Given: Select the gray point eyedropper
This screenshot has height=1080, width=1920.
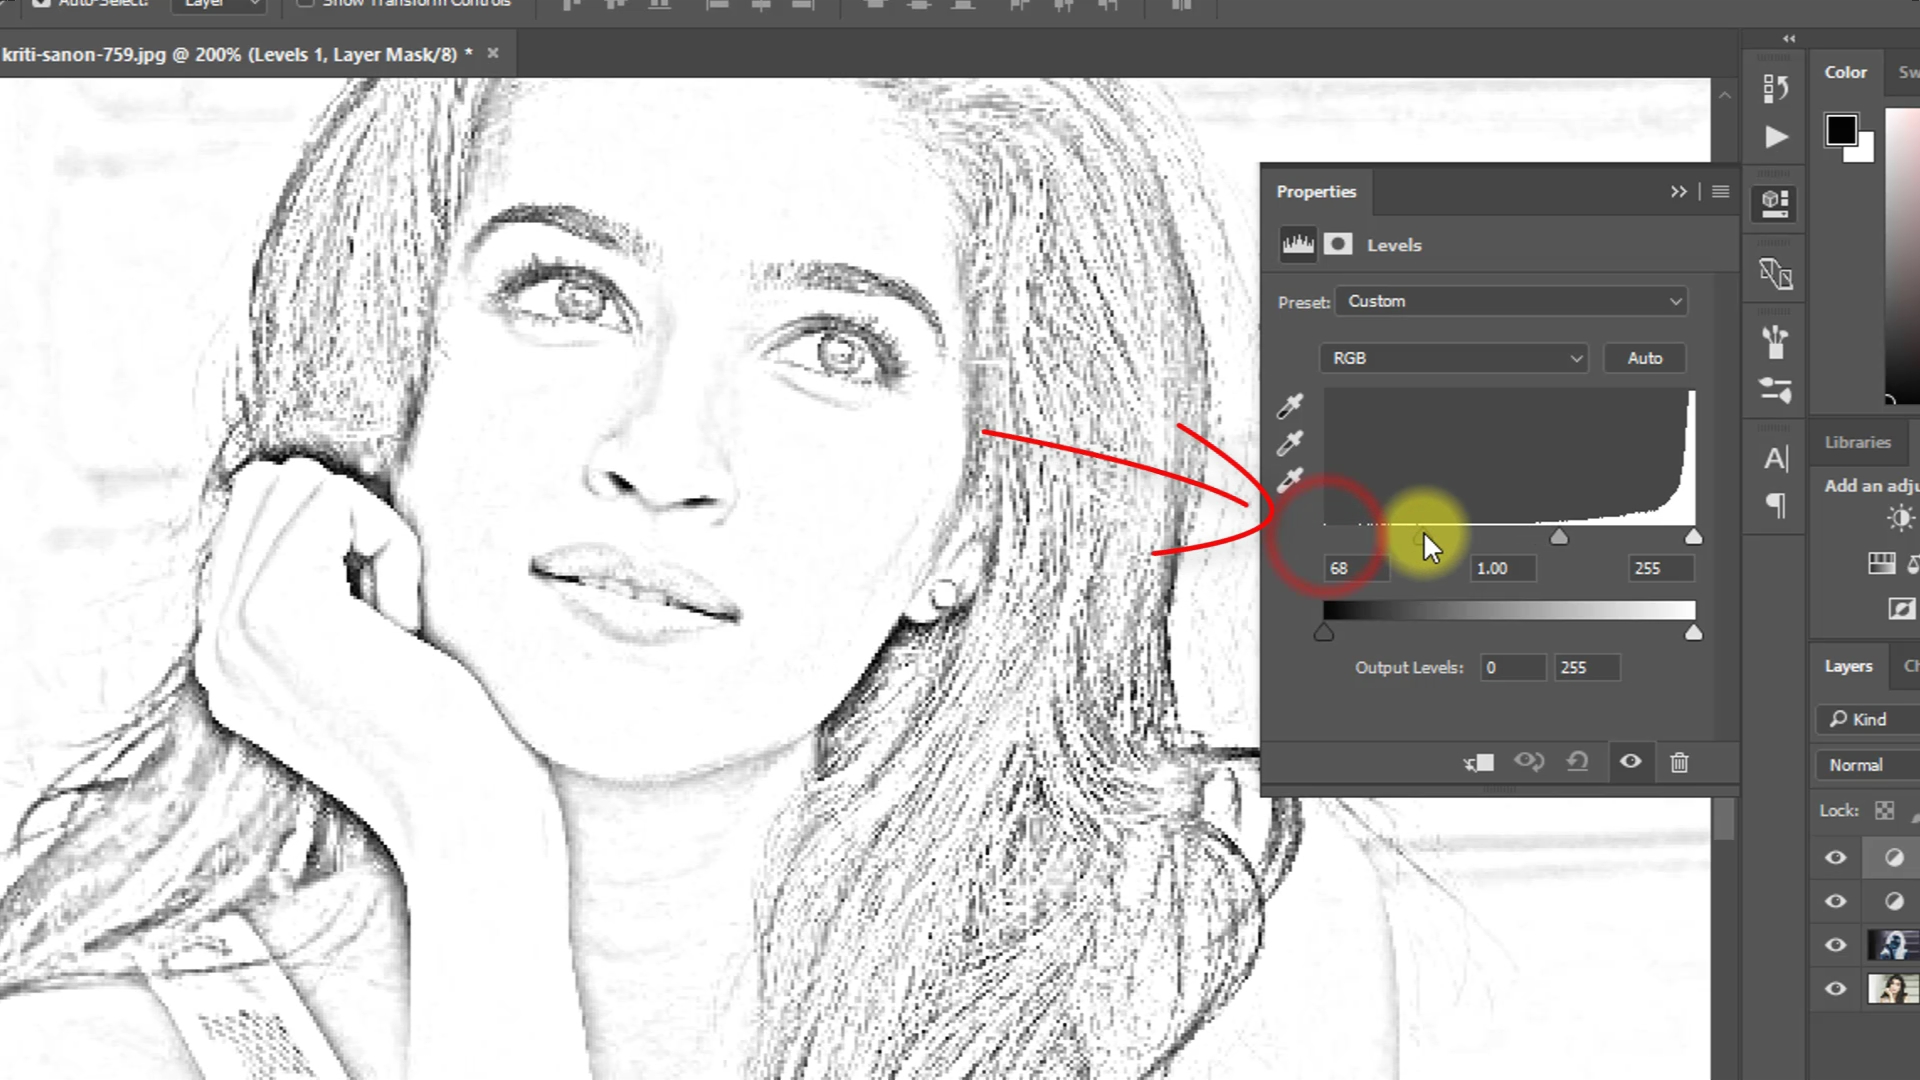Looking at the screenshot, I should (x=1290, y=443).
